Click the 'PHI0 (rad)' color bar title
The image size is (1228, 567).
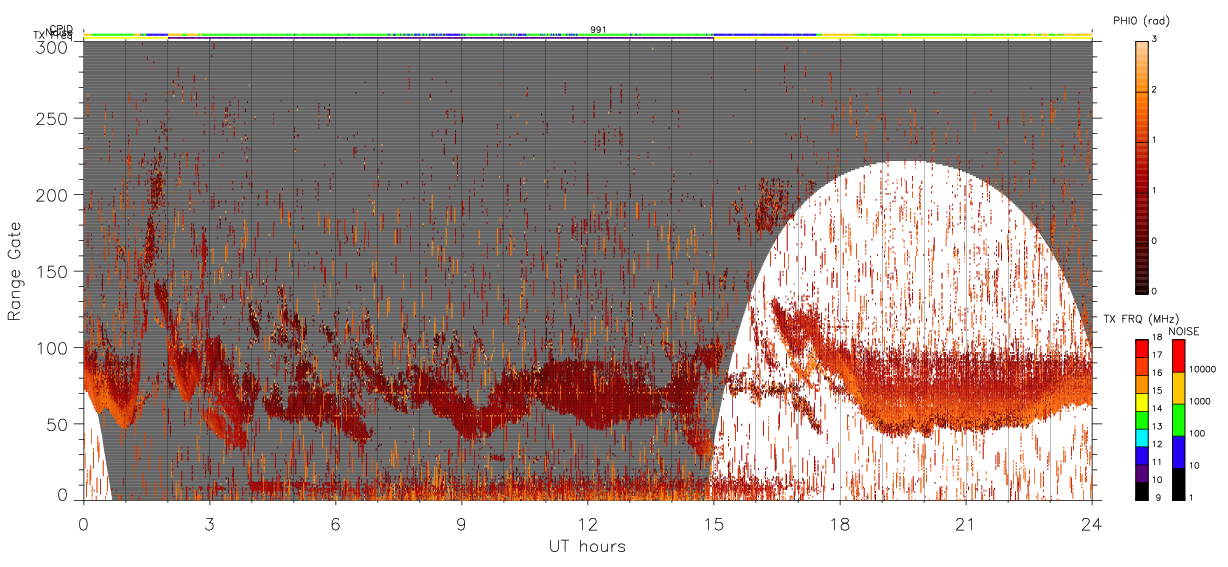point(1141,20)
